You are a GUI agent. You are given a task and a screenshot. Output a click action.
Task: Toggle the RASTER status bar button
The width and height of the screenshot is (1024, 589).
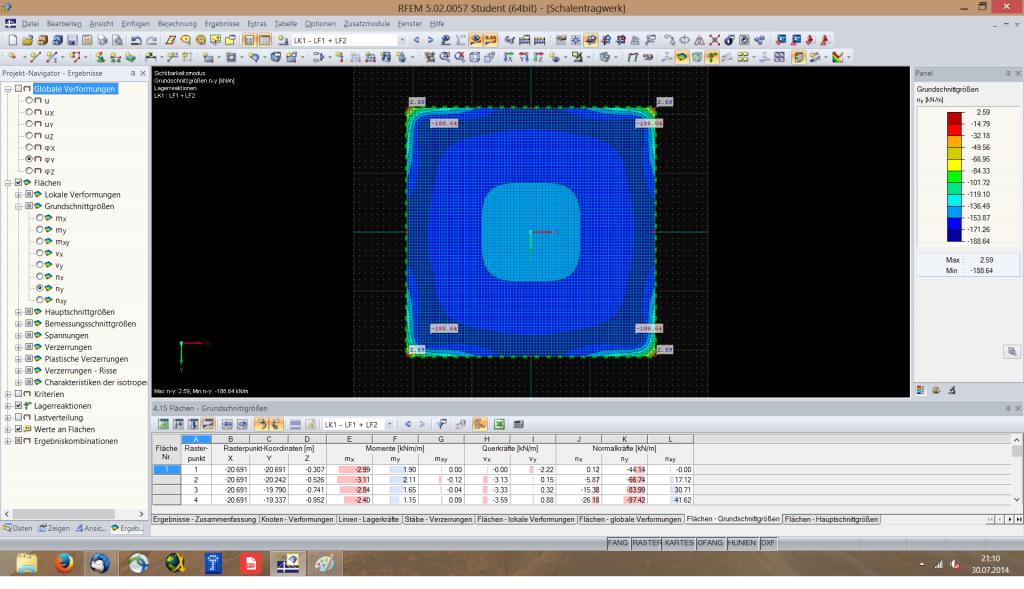[x=647, y=543]
